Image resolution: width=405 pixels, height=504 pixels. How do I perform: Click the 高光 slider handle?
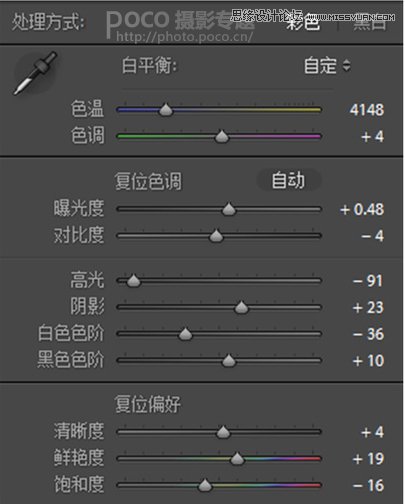pos(133,280)
